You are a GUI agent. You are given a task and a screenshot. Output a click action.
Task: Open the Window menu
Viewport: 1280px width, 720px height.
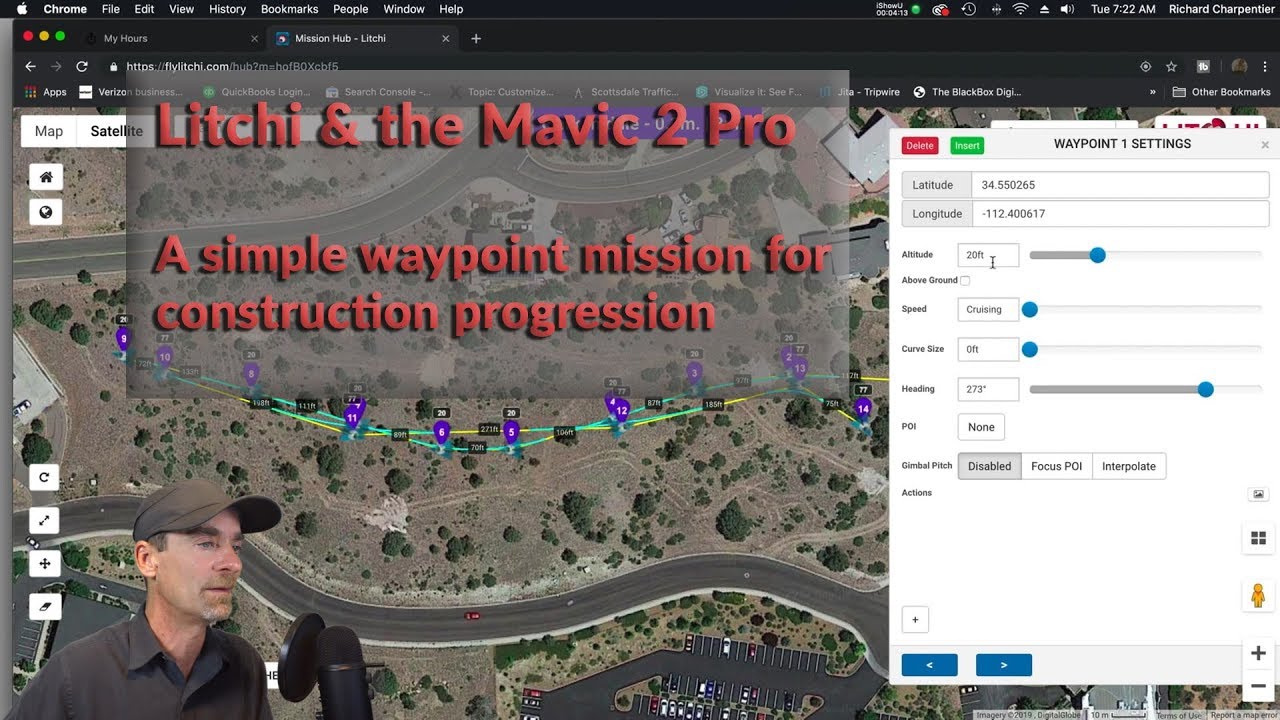tap(404, 9)
